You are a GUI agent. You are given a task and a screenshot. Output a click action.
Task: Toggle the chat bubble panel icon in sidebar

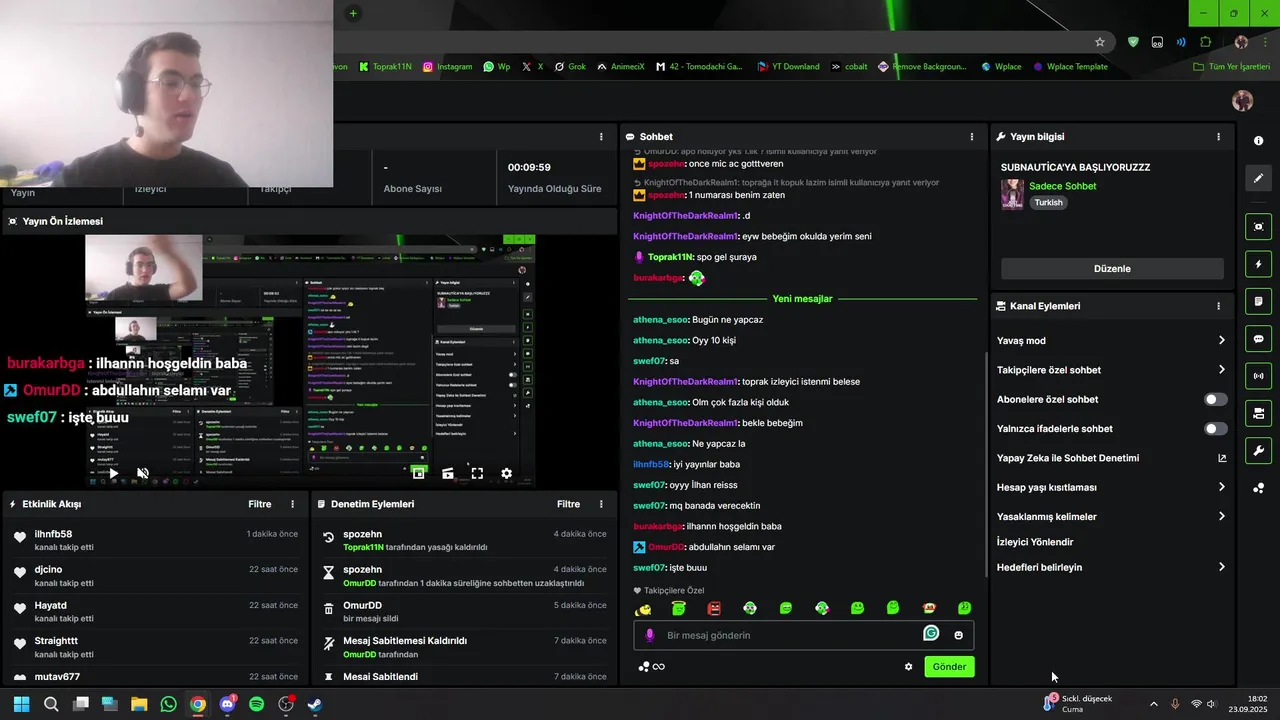[1259, 339]
